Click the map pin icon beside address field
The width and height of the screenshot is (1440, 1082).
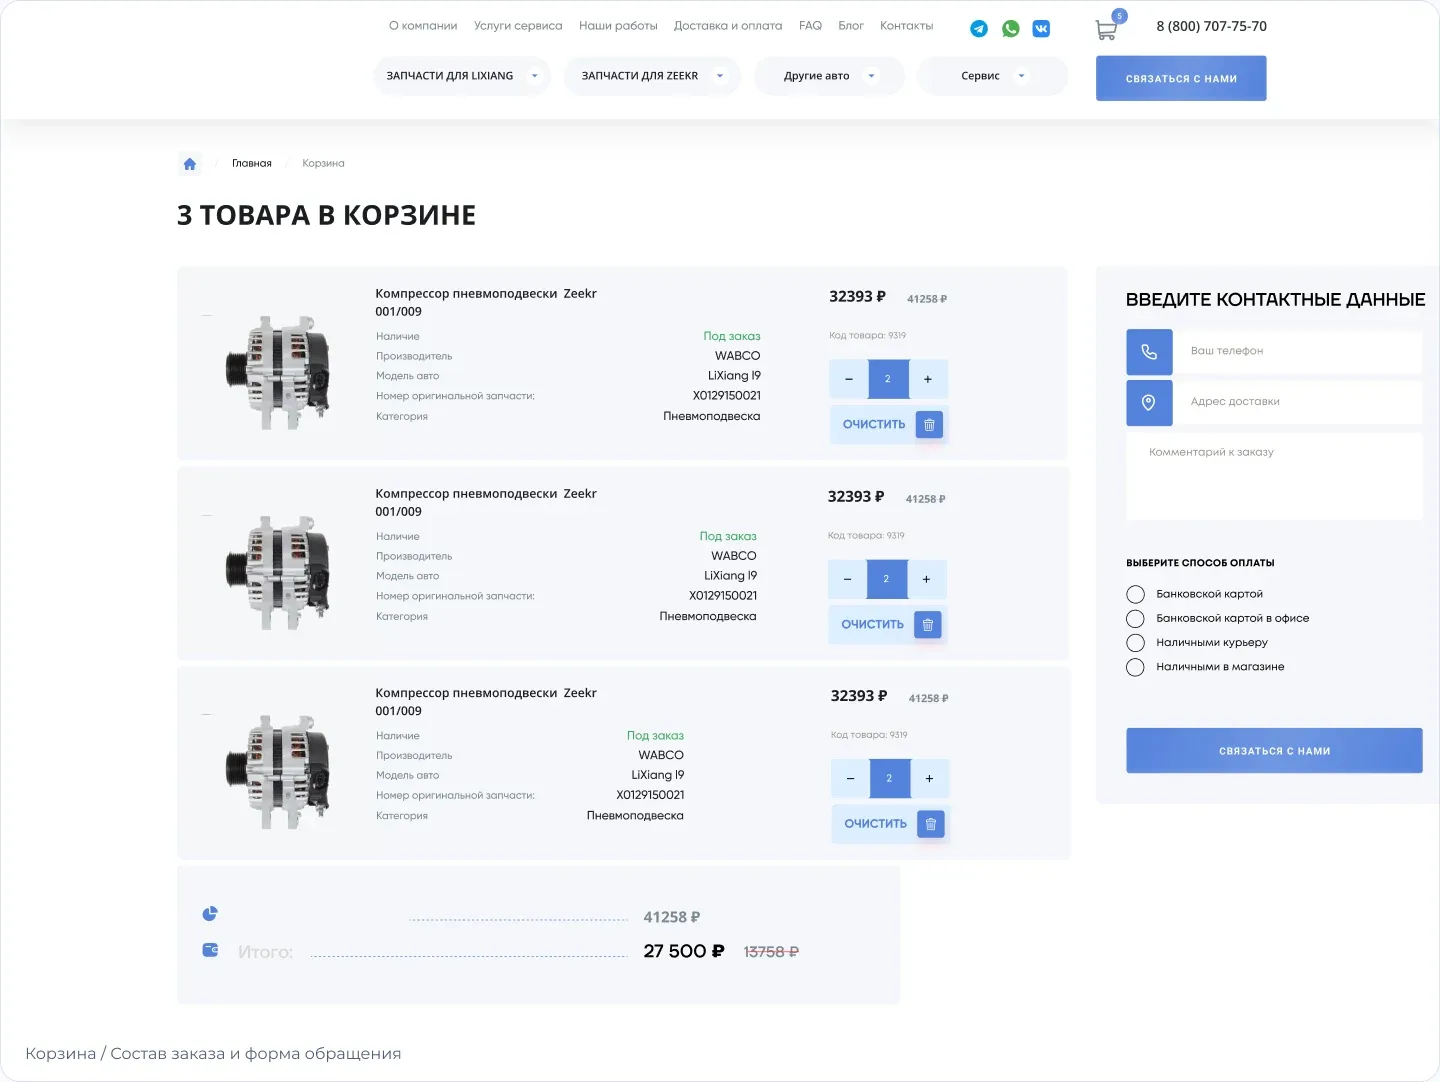(x=1149, y=402)
